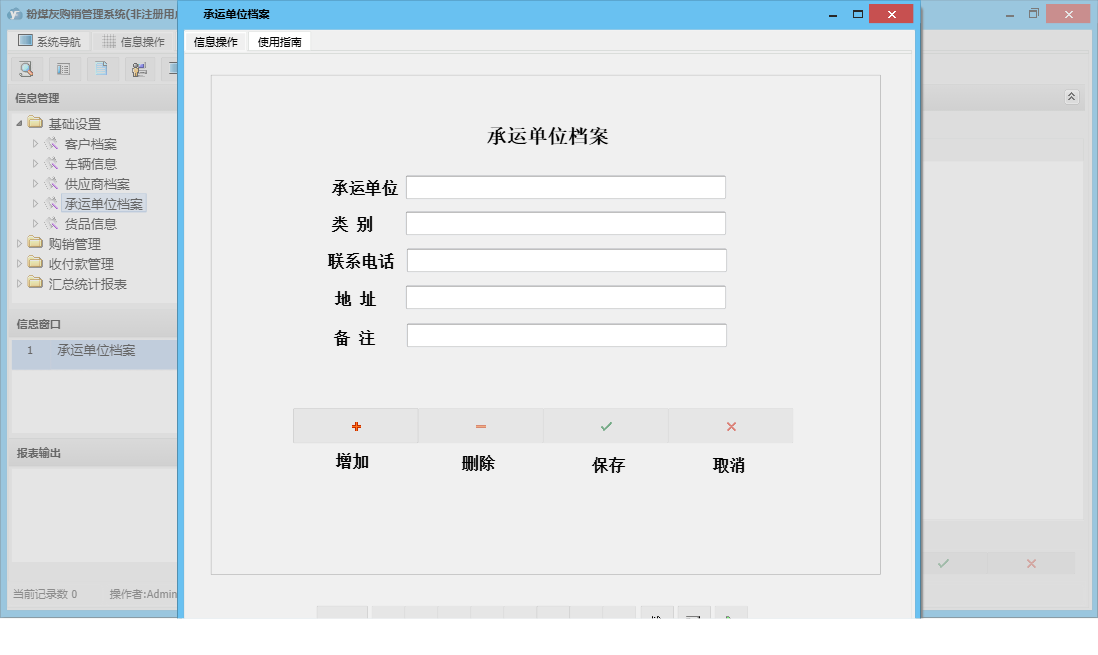Click the user report icon on the toolbar
This screenshot has width=1098, height=655.
tap(139, 68)
